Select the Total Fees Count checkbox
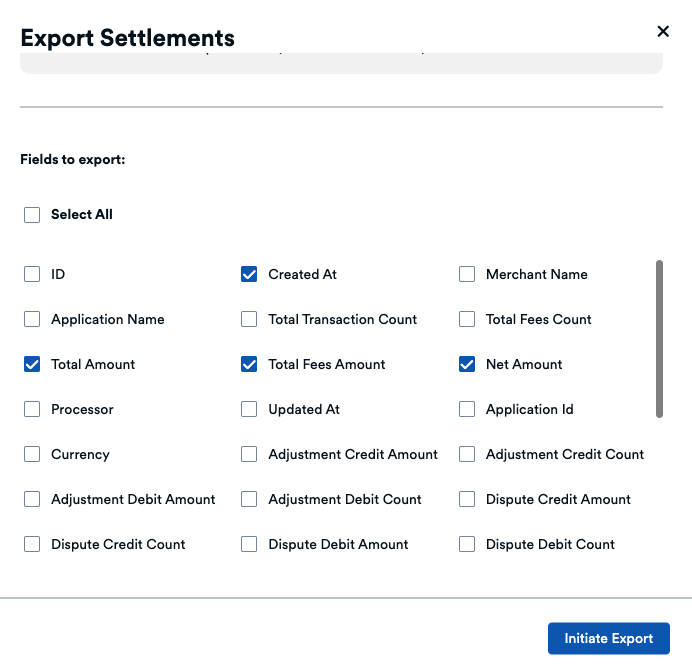Viewport: 692px width, 667px height. tap(467, 319)
